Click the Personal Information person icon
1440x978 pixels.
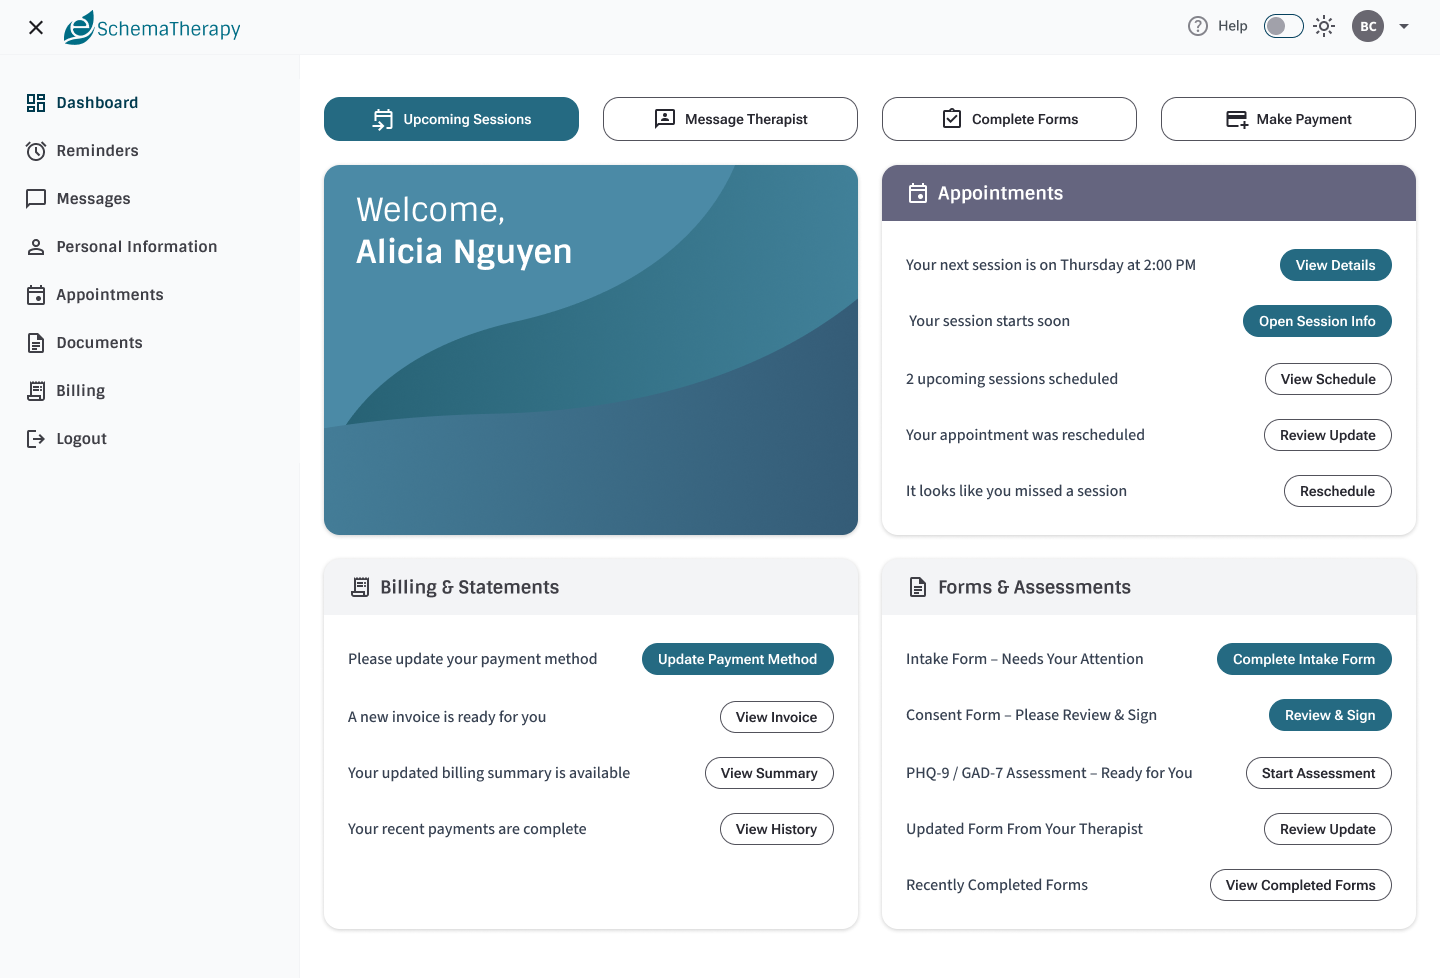click(36, 247)
